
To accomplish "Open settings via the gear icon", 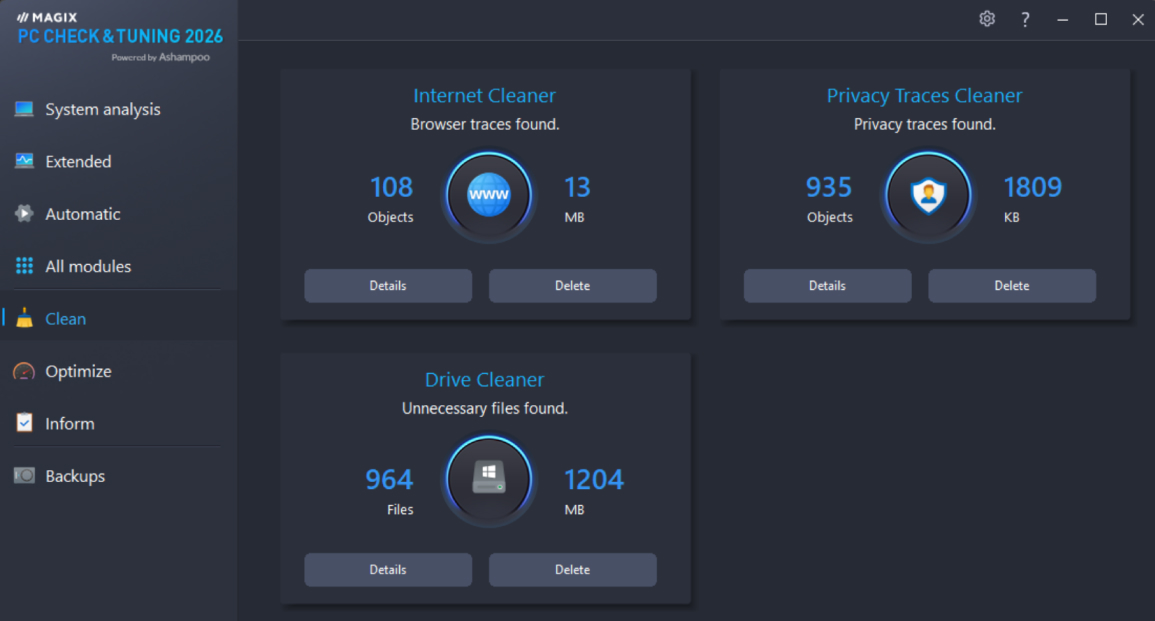I will (987, 19).
